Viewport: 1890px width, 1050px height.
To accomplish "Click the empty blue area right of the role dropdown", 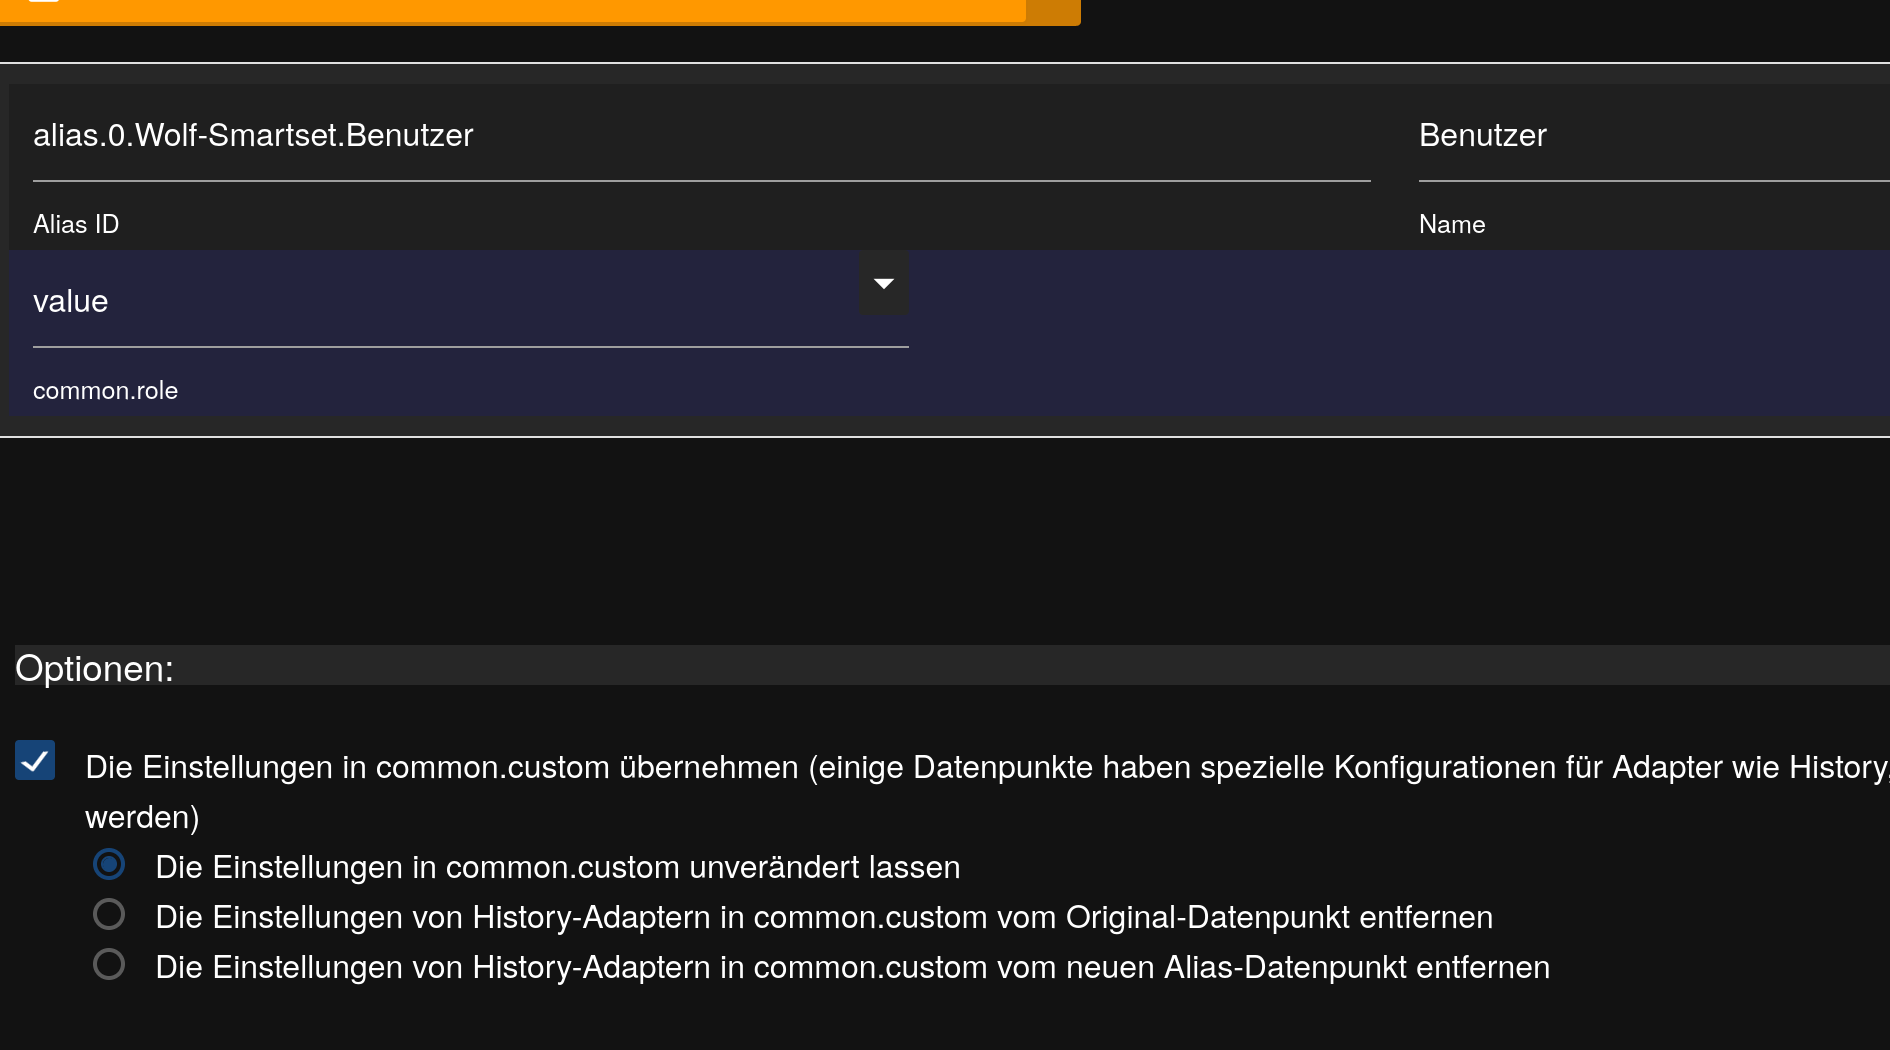I will (x=1400, y=330).
